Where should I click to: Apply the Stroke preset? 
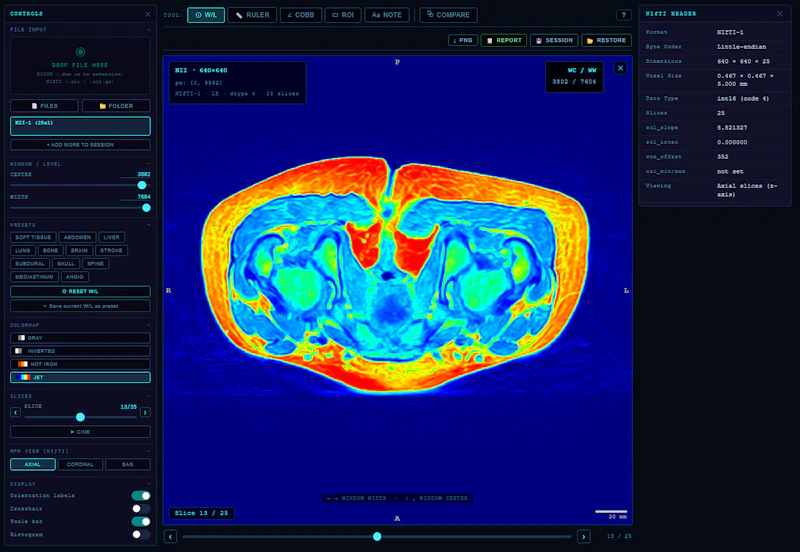click(111, 250)
